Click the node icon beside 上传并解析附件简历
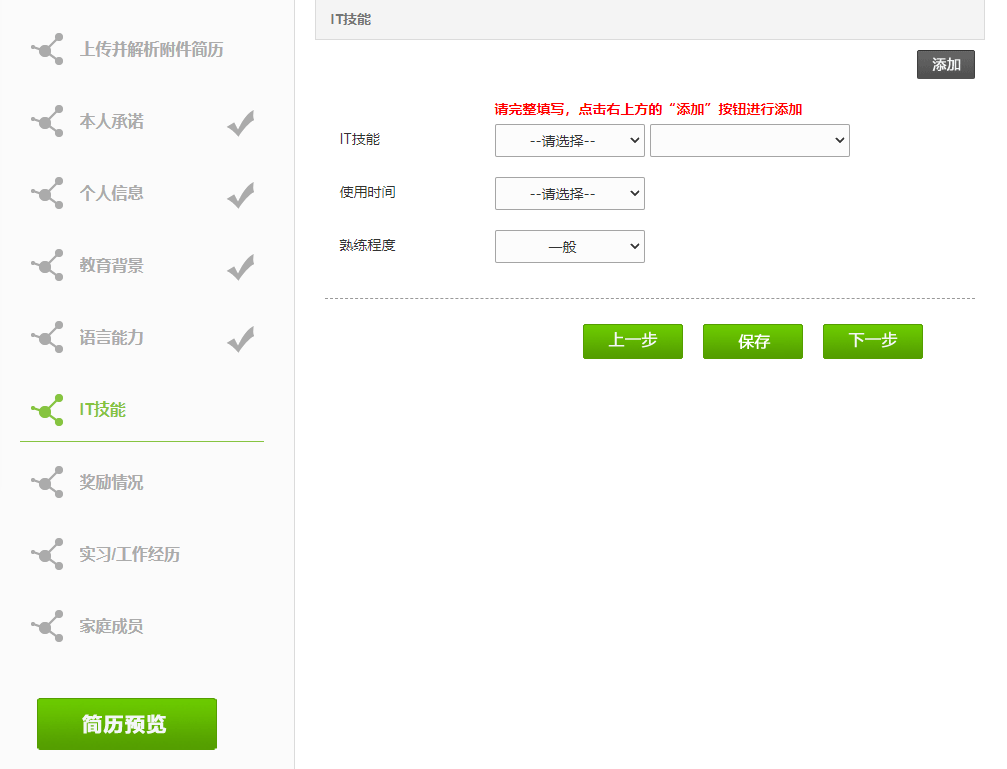Image resolution: width=1007 pixels, height=769 pixels. coord(48,49)
